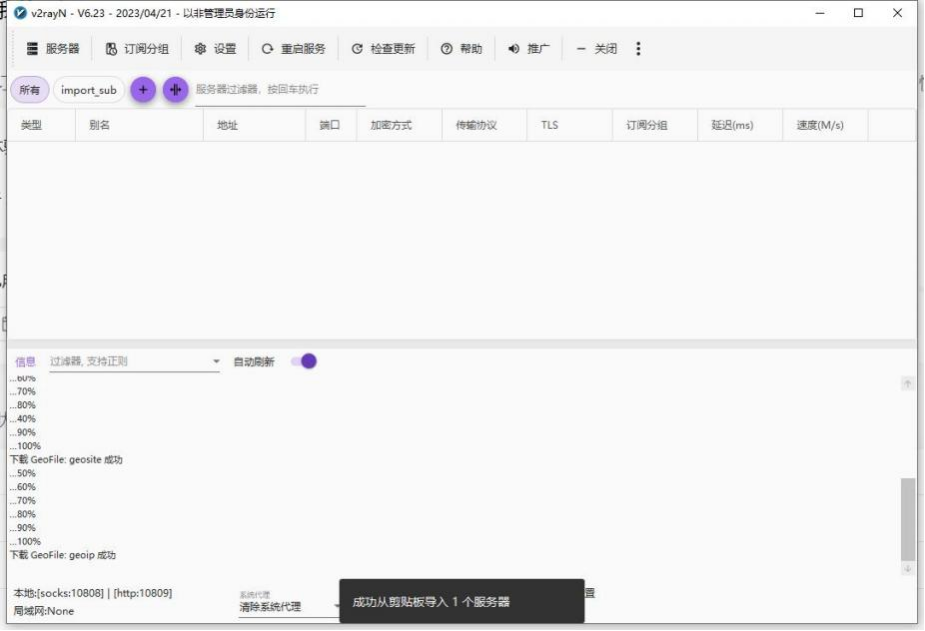
Task: Switch to the import_sub group tab
Action: (88, 90)
